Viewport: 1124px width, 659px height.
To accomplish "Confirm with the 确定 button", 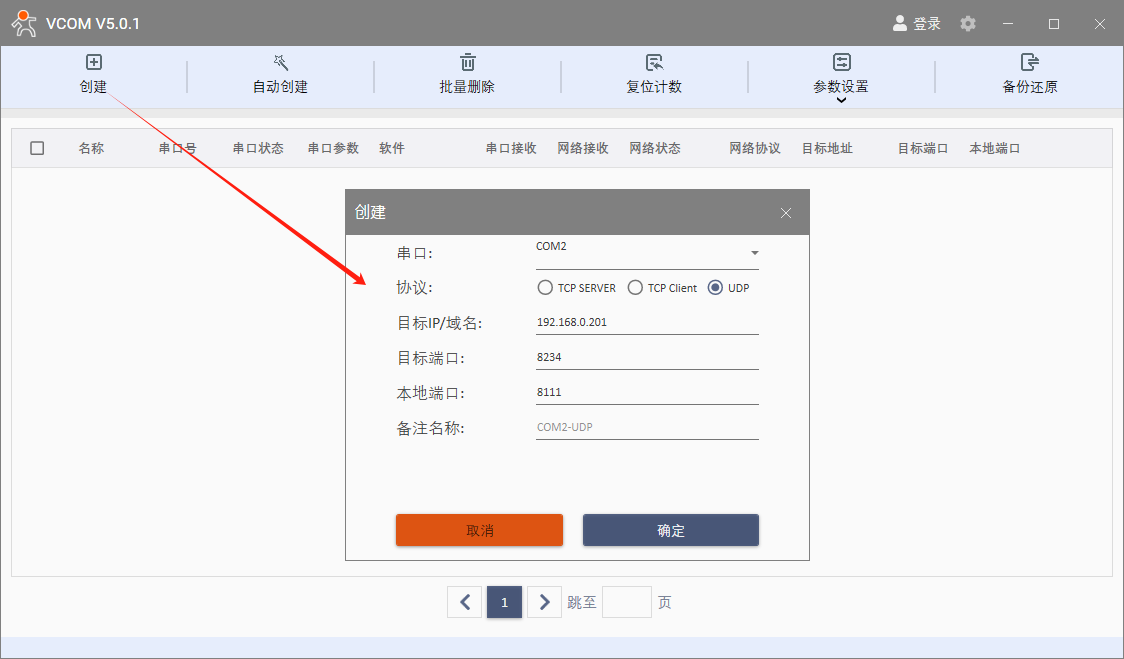I will pyautogui.click(x=670, y=530).
